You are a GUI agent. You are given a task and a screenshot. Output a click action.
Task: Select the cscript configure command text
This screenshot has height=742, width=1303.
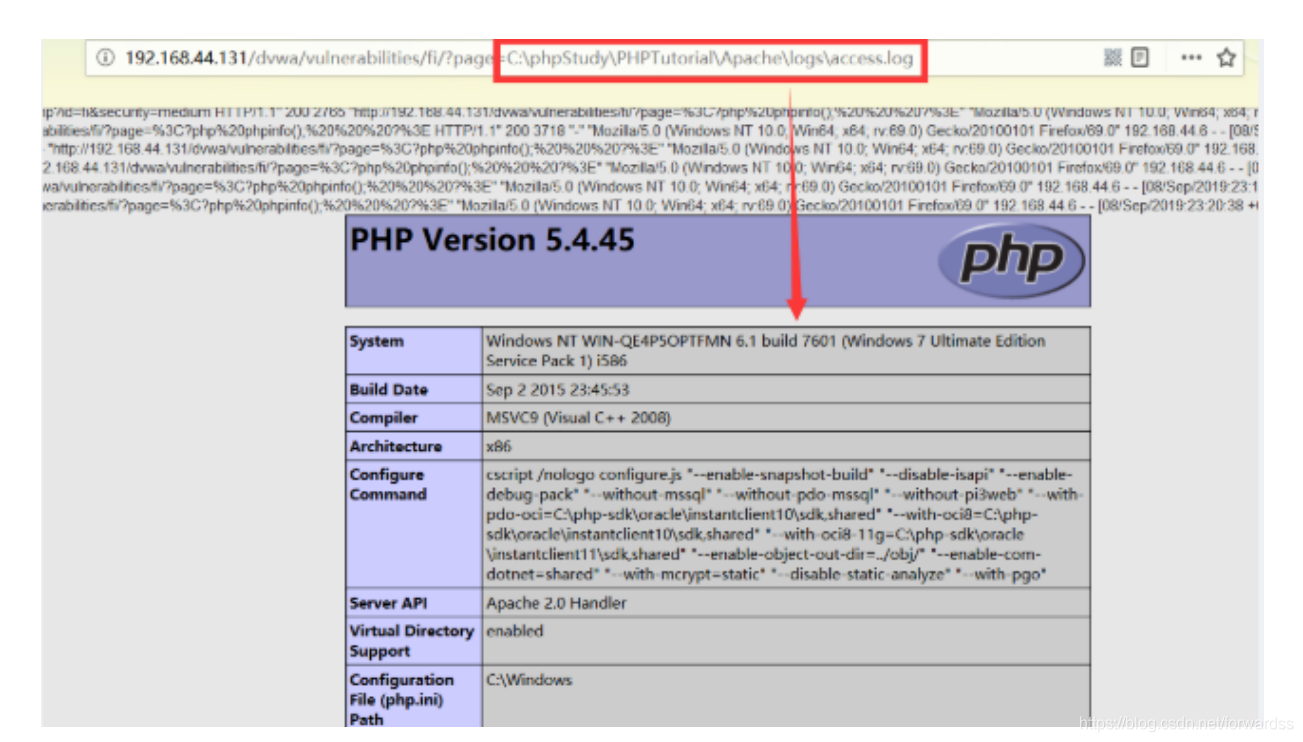785,524
